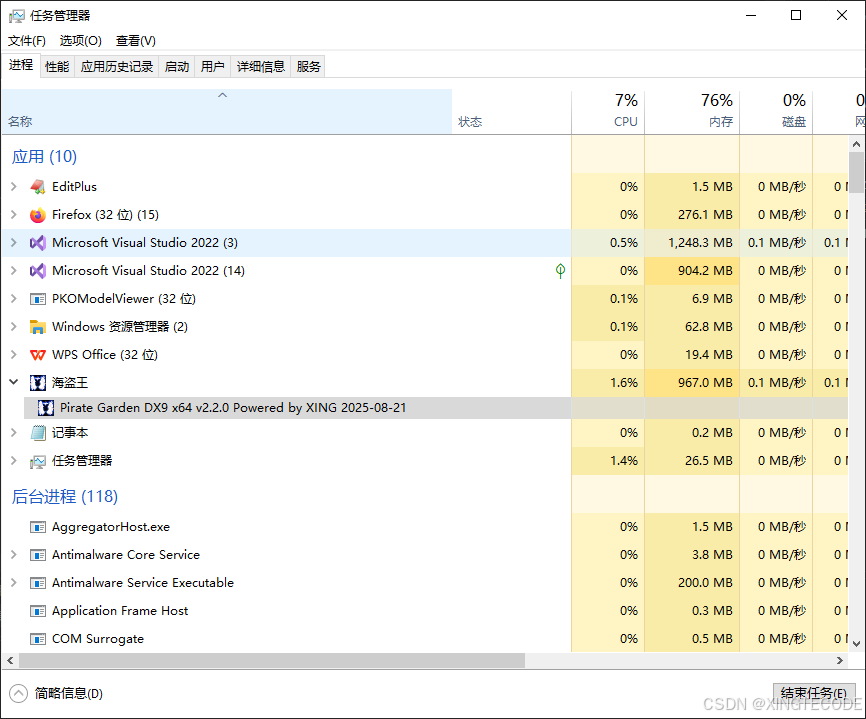
Task: Sort by the CPU column header
Action: point(608,112)
